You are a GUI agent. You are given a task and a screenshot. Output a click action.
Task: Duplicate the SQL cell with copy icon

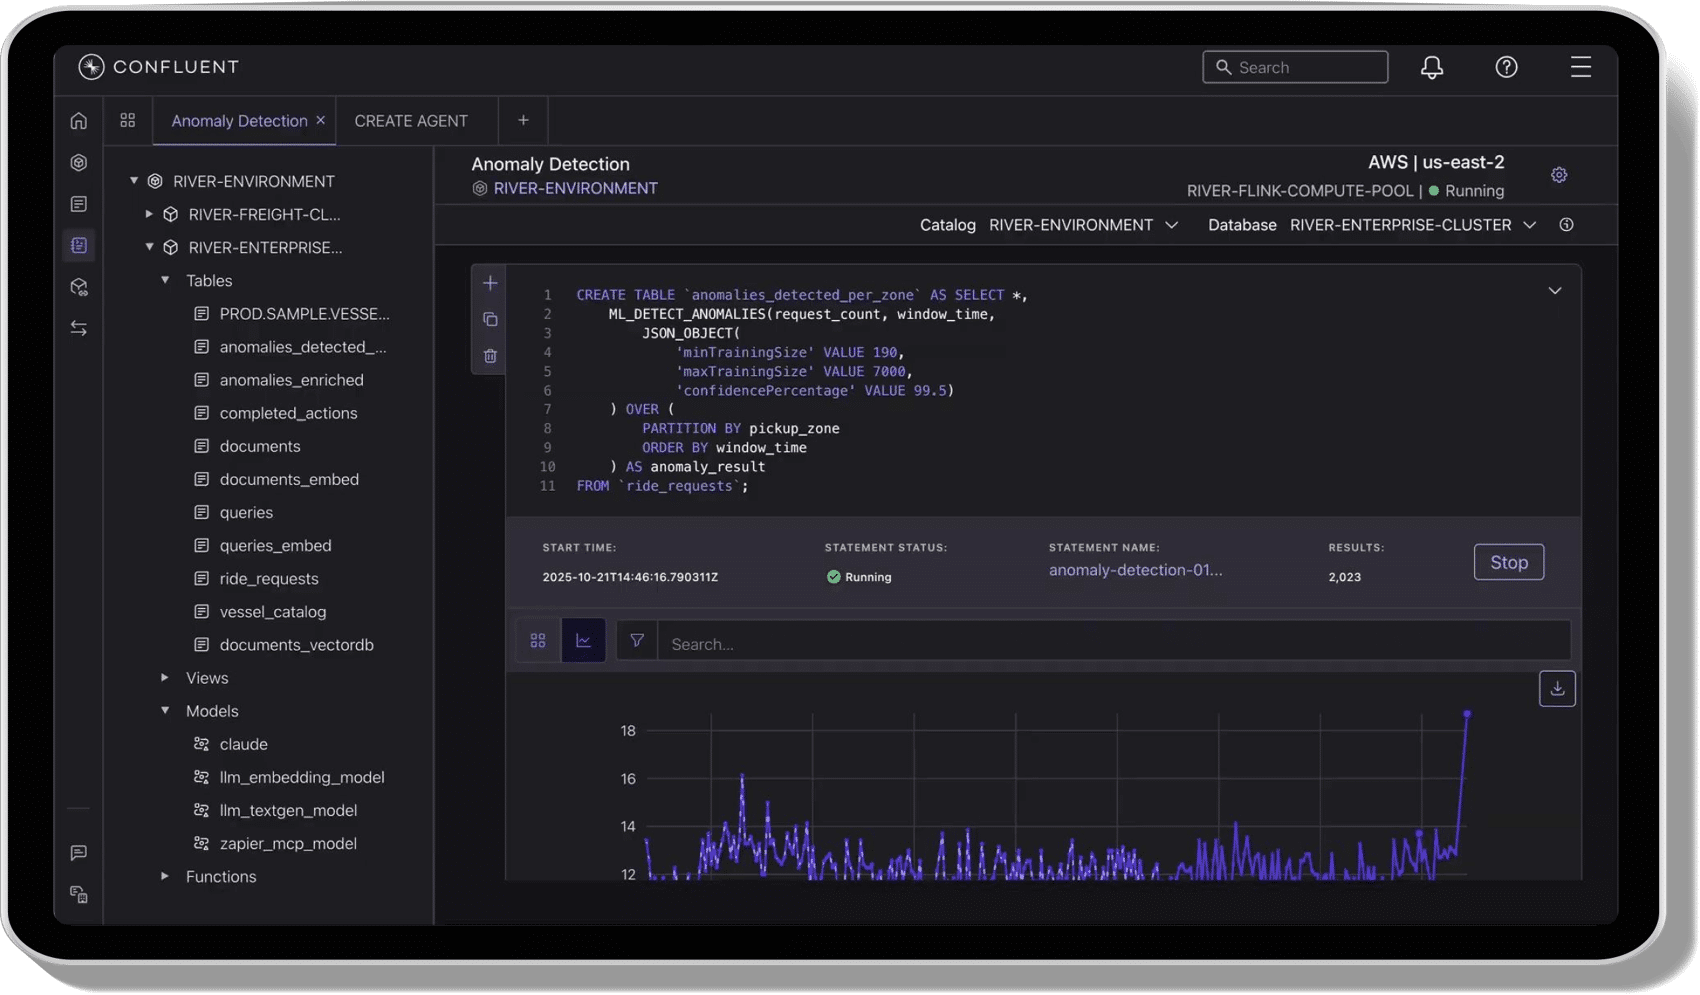pyautogui.click(x=490, y=320)
